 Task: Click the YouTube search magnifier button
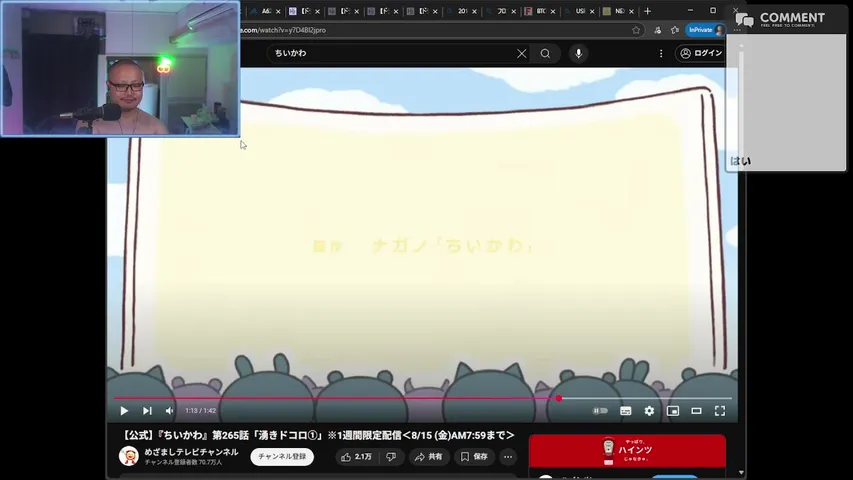point(545,53)
